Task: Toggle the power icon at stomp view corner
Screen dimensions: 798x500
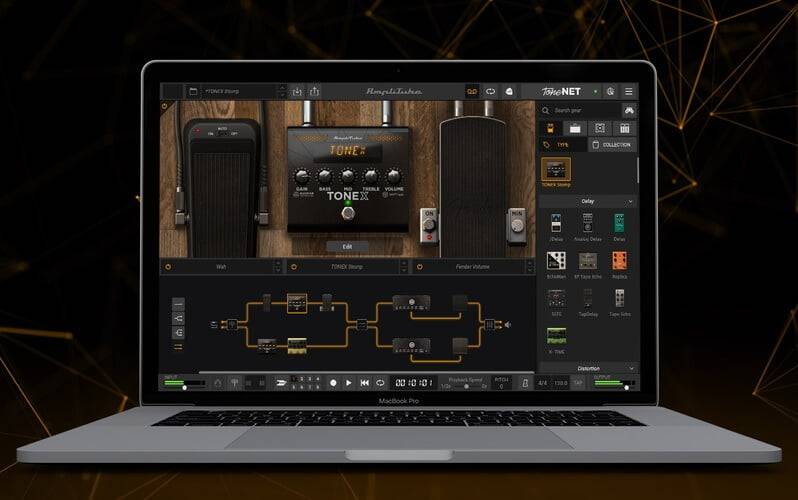Action: point(164,106)
